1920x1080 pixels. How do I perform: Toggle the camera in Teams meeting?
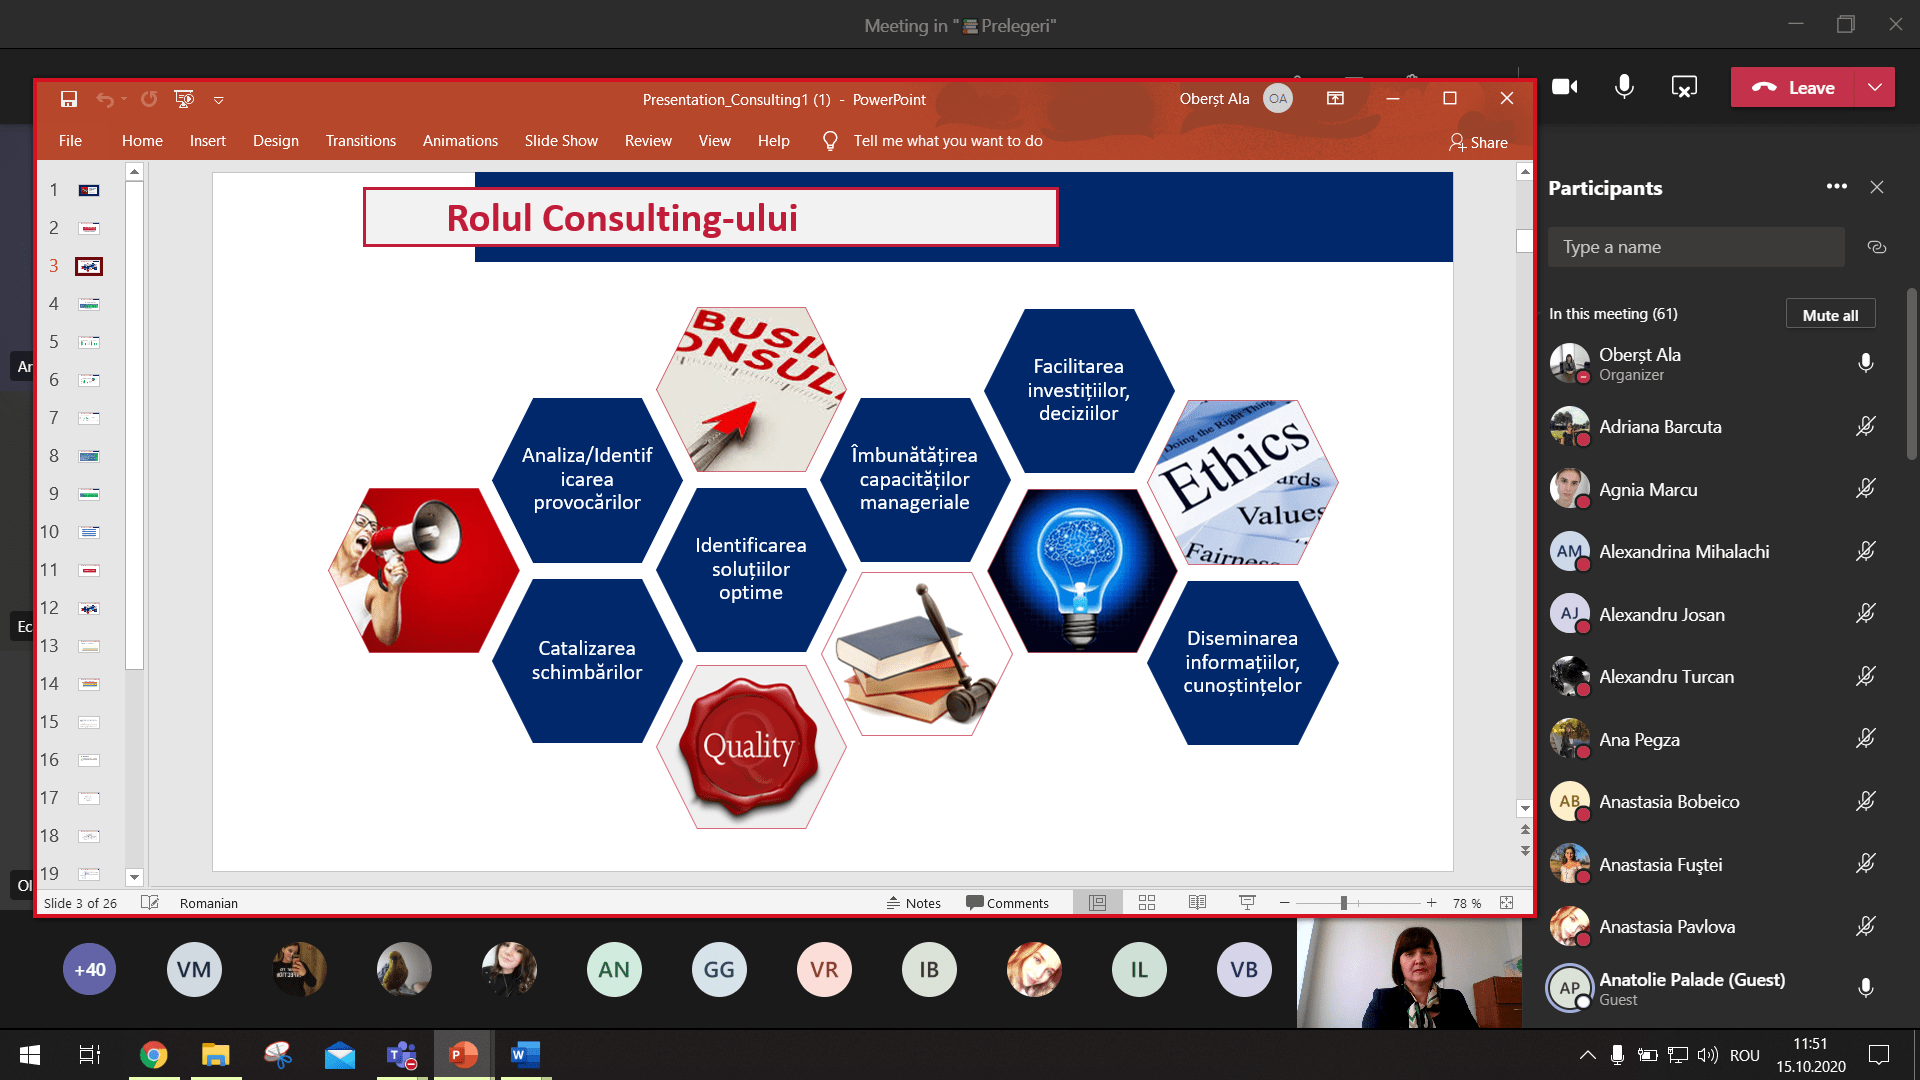[x=1565, y=87]
